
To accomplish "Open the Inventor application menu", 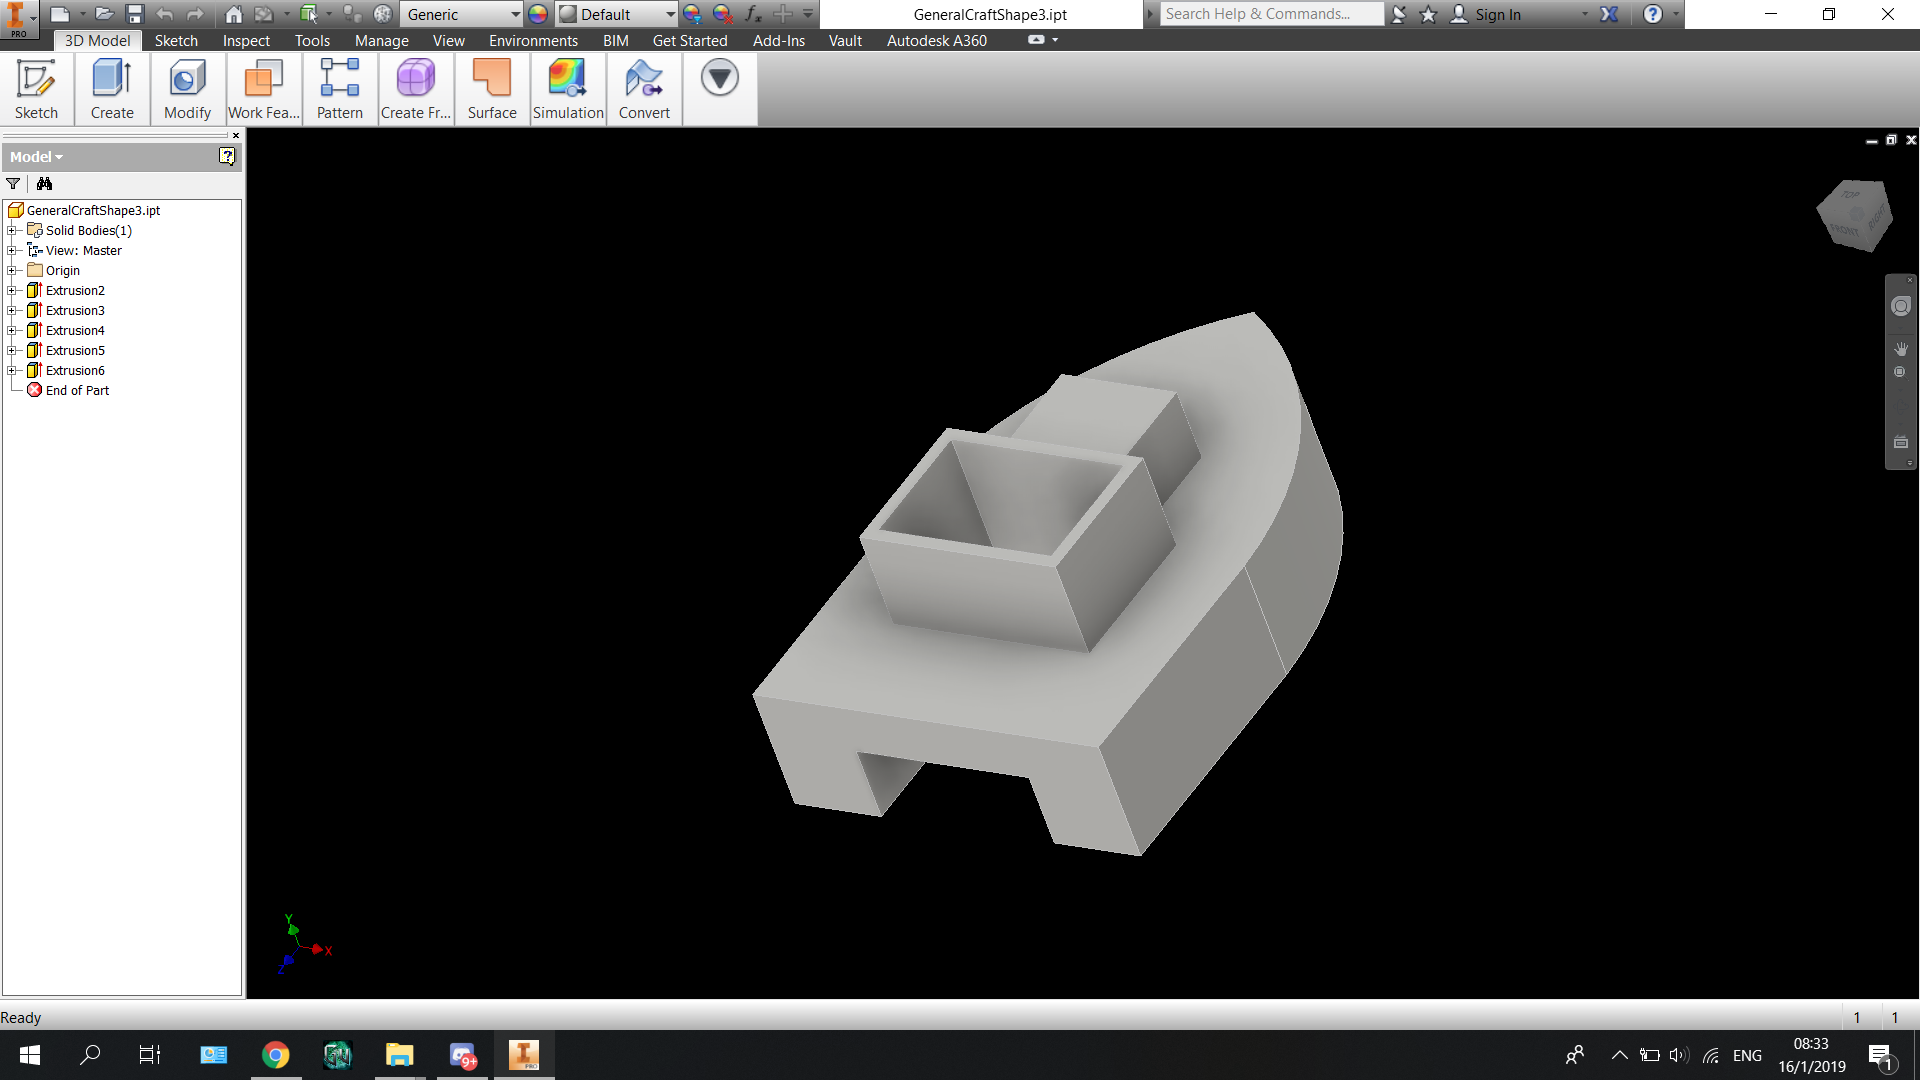I will tap(19, 19).
